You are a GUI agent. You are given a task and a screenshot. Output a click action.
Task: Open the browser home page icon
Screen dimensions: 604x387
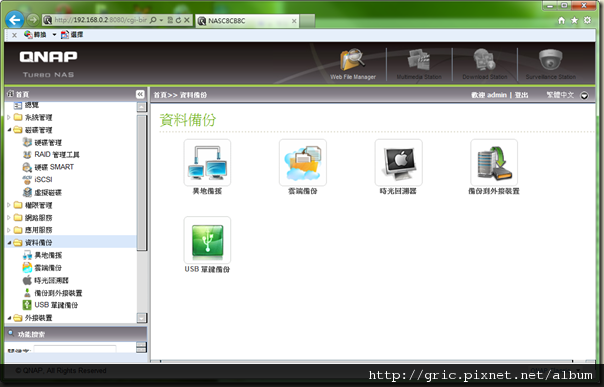click(562, 20)
